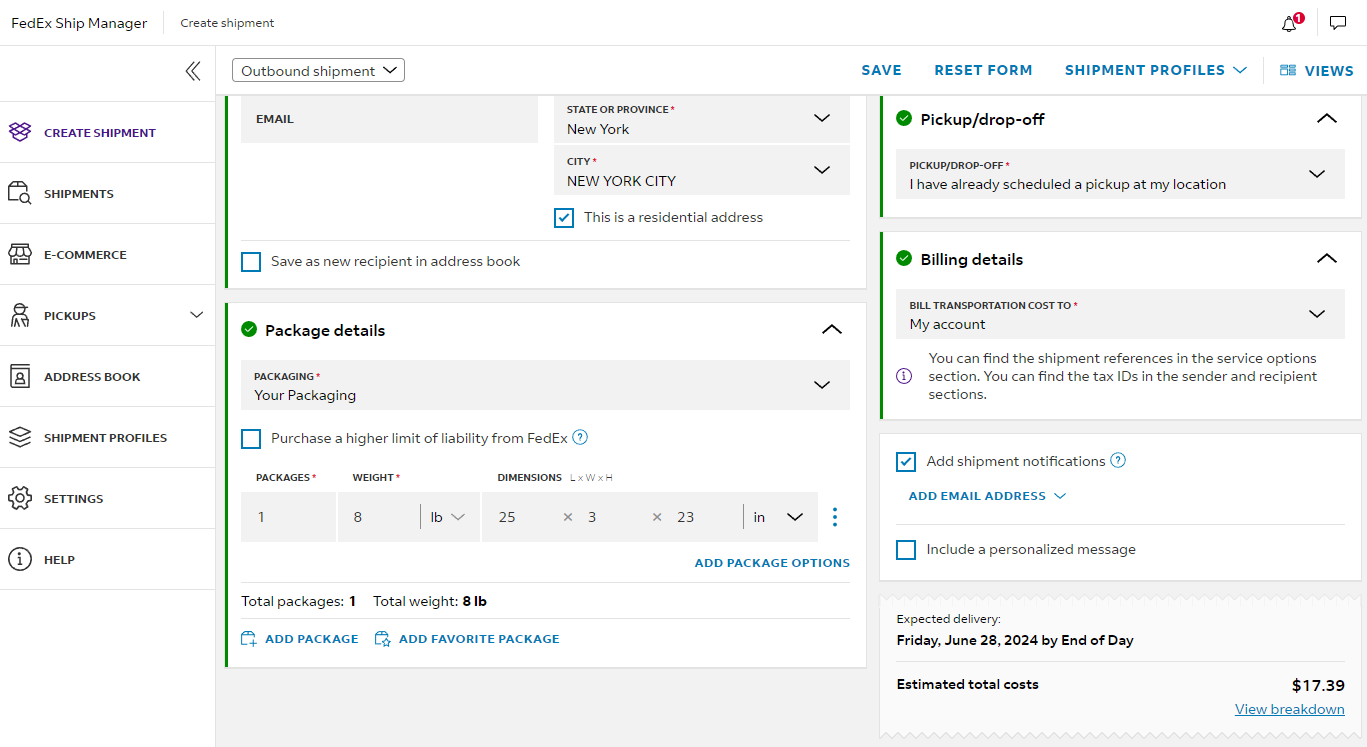Click RESET FORM button

[983, 71]
